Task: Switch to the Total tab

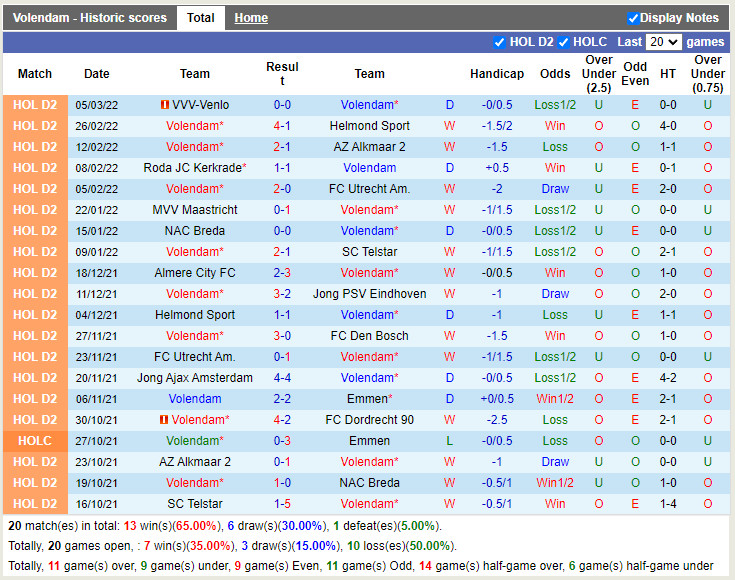Action: pos(201,18)
